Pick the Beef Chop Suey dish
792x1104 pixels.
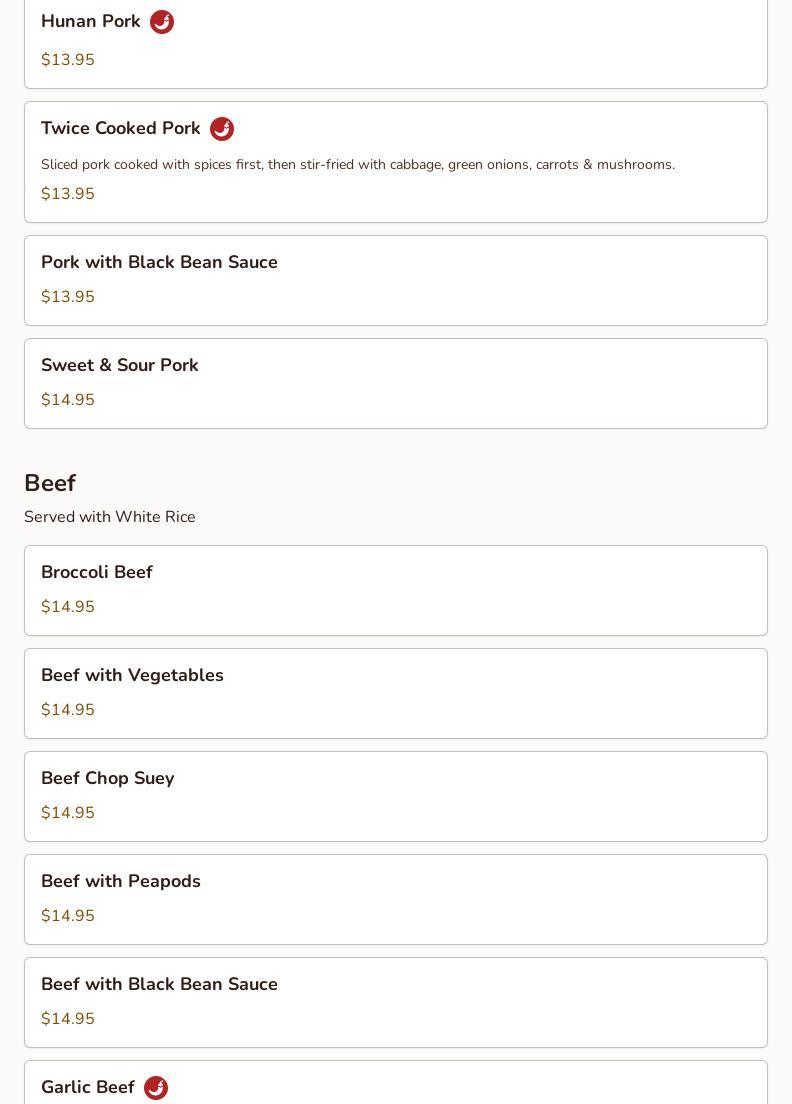108,779
